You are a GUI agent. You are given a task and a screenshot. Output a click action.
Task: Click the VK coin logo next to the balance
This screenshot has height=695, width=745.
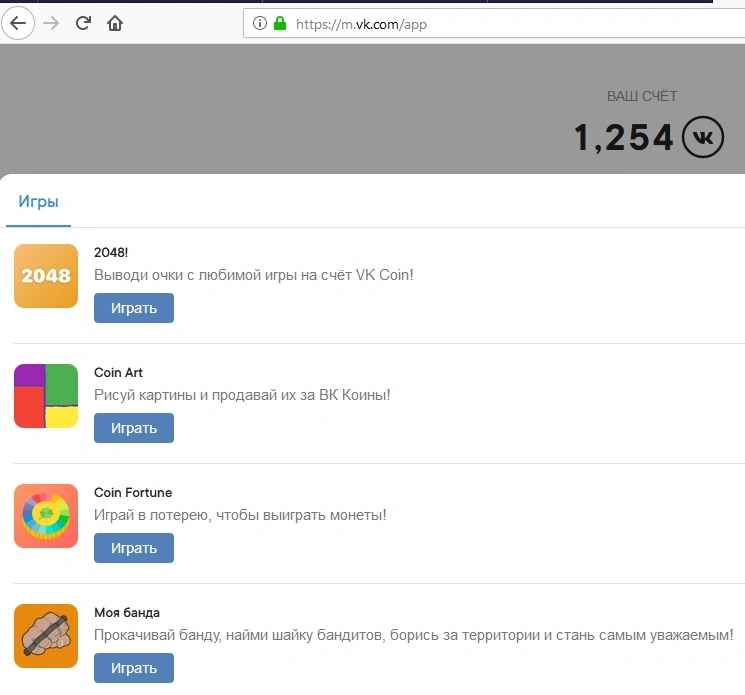tap(703, 137)
